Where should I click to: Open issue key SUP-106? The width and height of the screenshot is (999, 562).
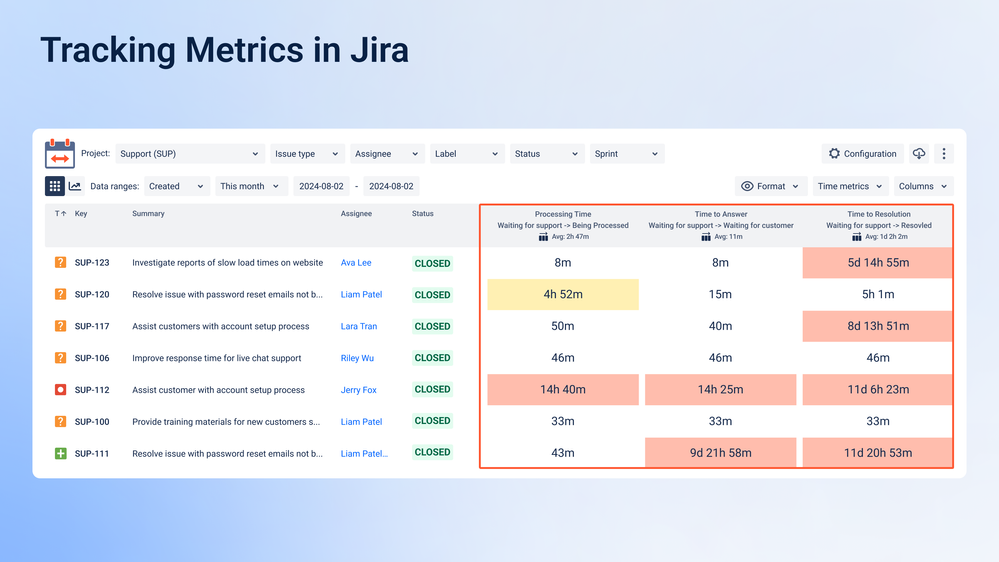pos(92,358)
